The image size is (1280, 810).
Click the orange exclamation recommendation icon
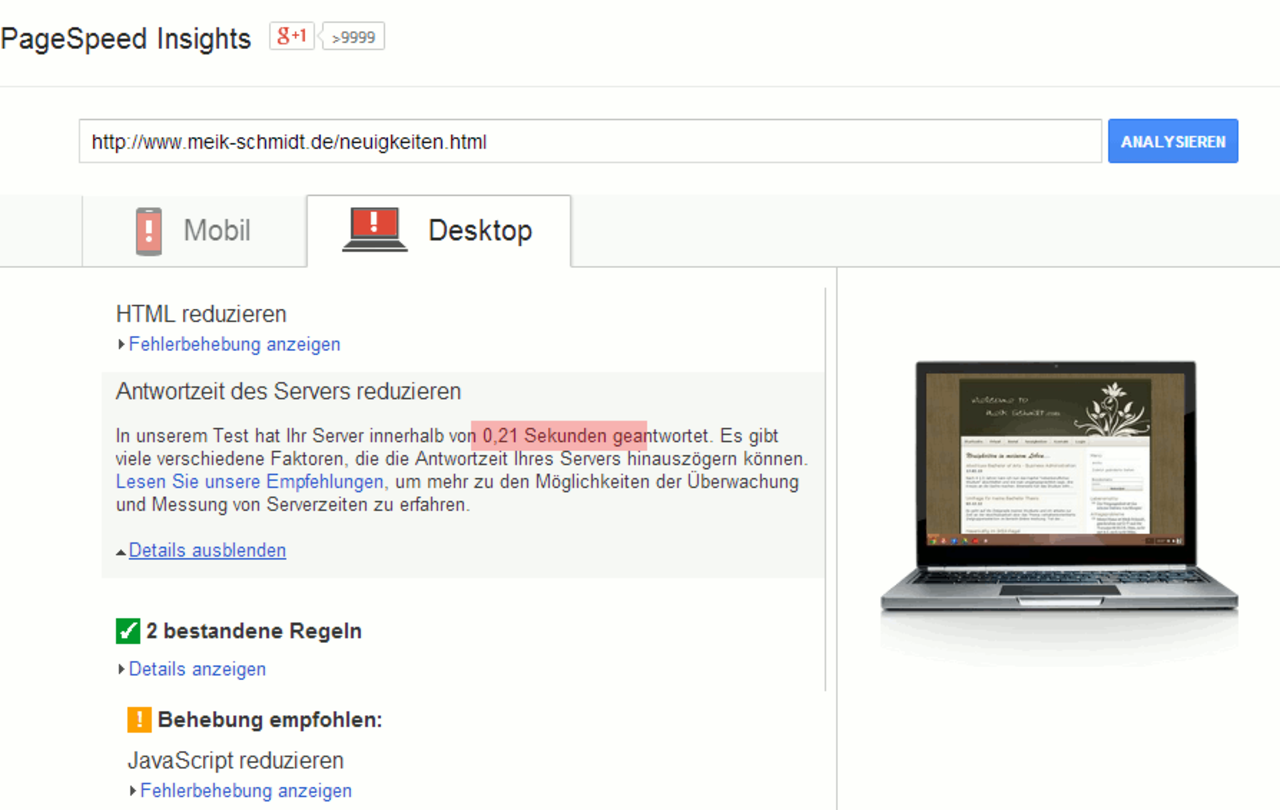(139, 719)
